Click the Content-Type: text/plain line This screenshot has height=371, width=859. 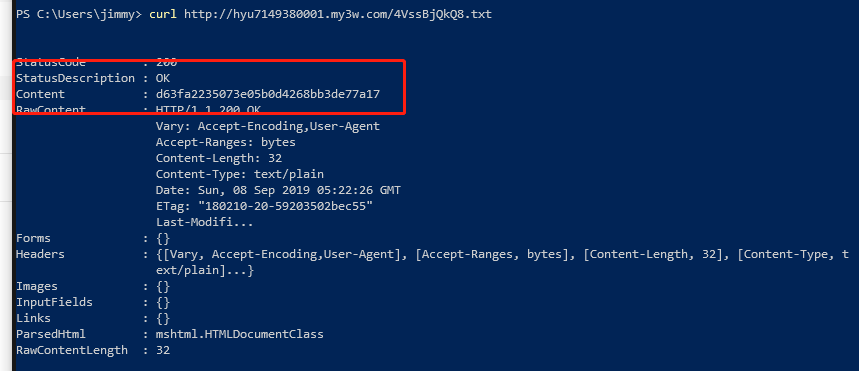[240, 174]
